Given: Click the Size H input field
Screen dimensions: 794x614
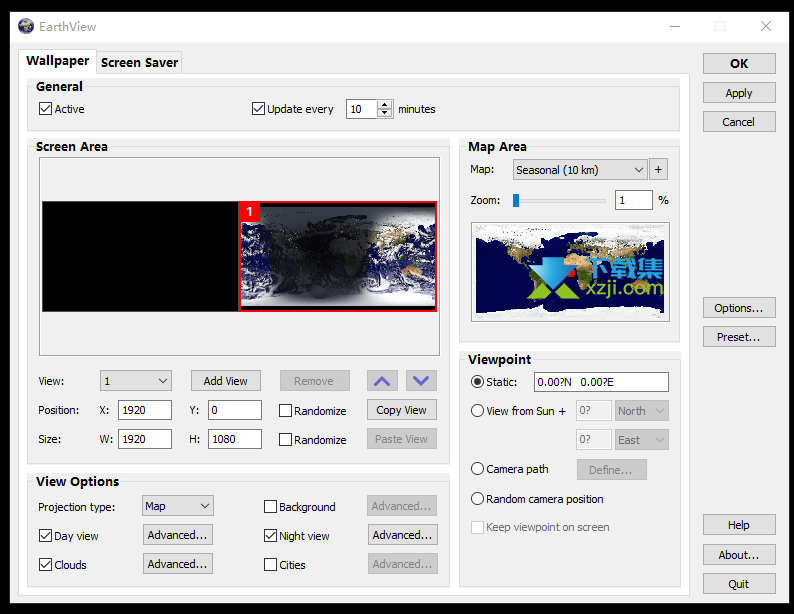Looking at the screenshot, I should (235, 439).
